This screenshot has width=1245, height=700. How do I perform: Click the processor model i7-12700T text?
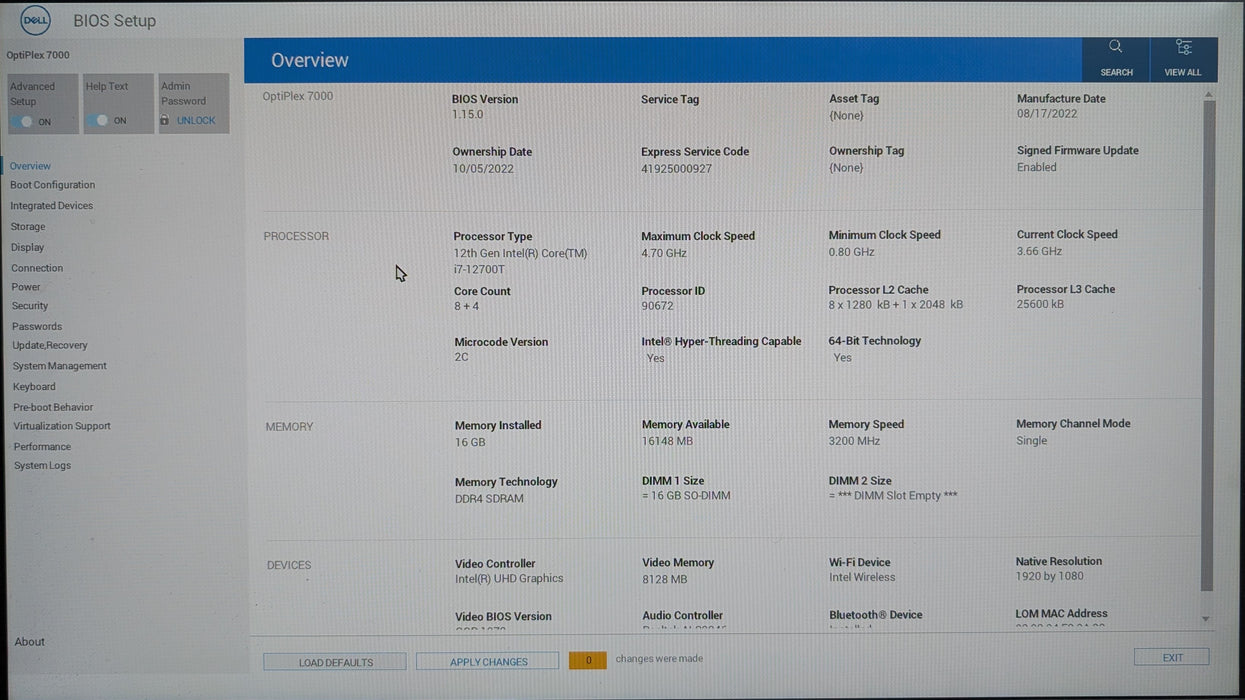480,270
